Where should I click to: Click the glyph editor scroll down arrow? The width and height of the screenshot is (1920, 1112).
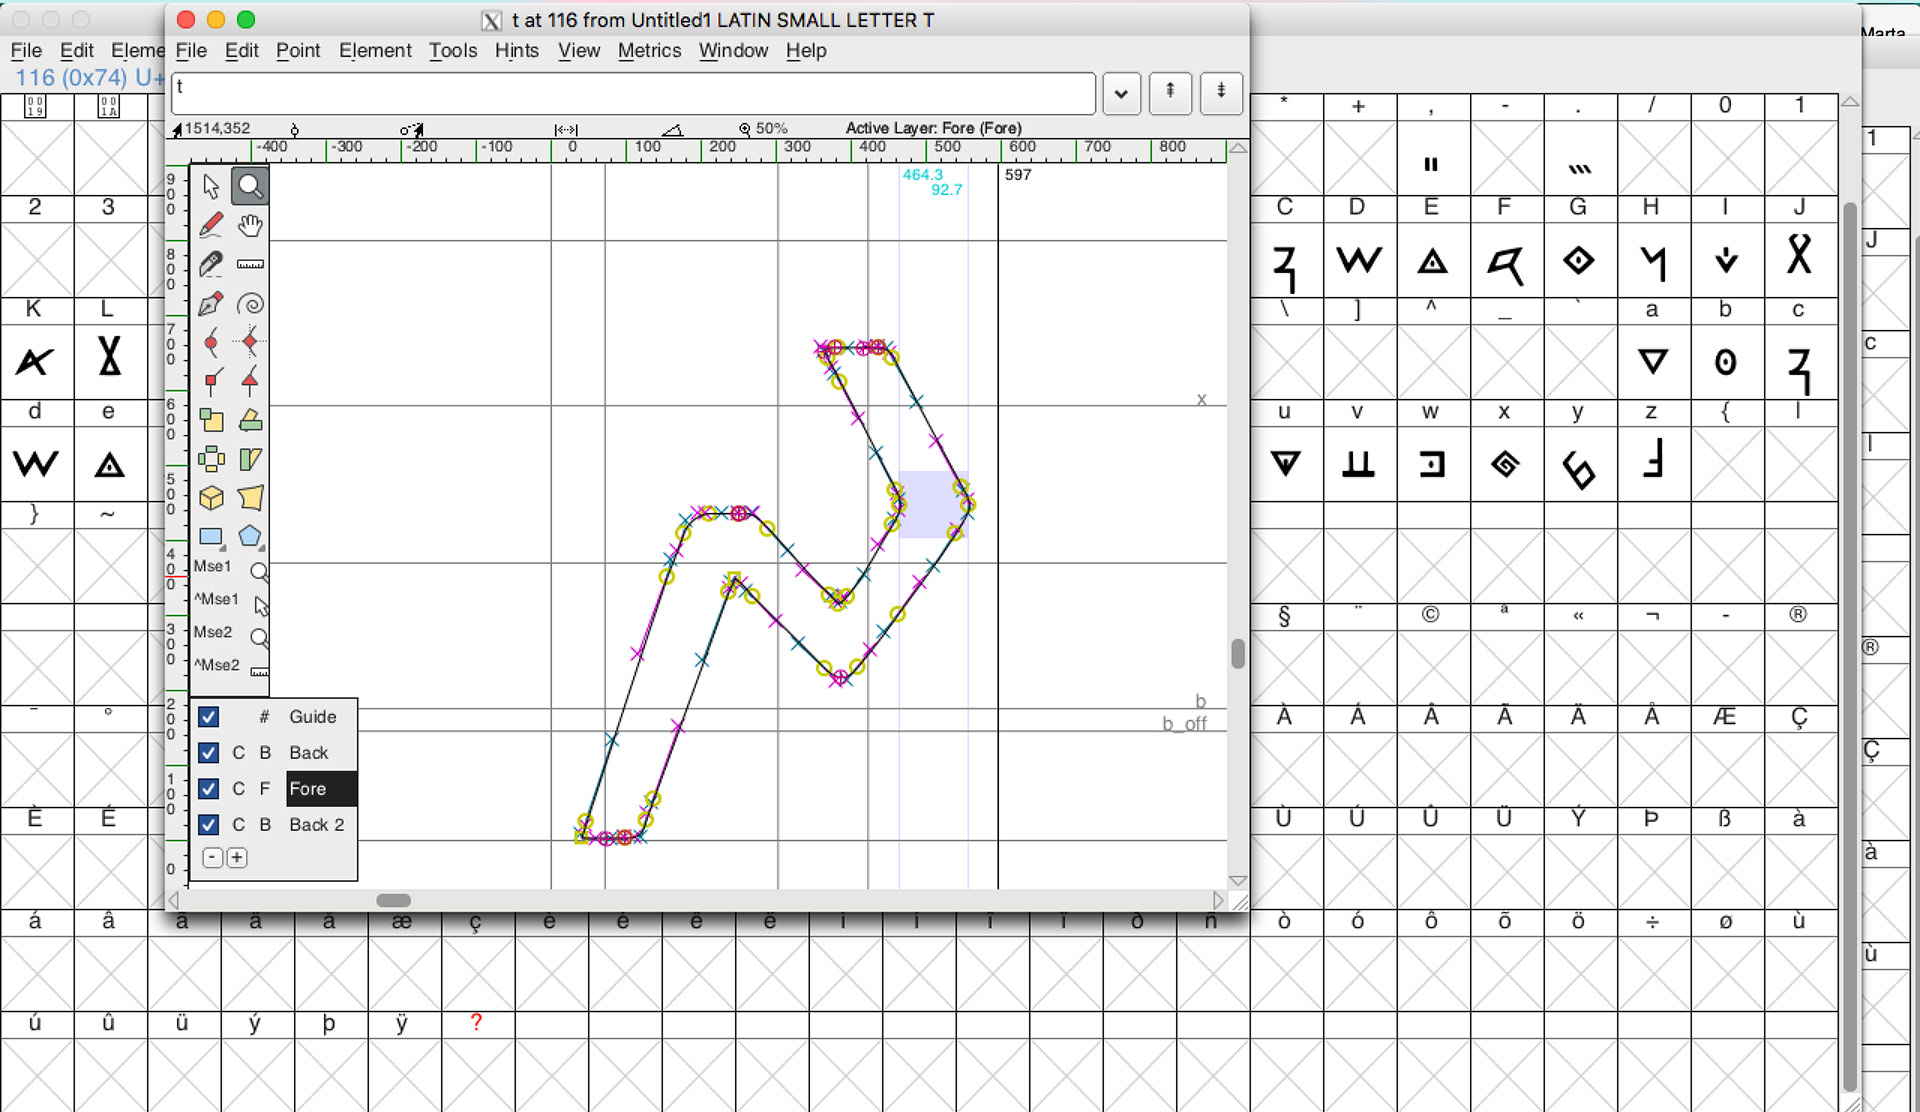pos(1238,881)
